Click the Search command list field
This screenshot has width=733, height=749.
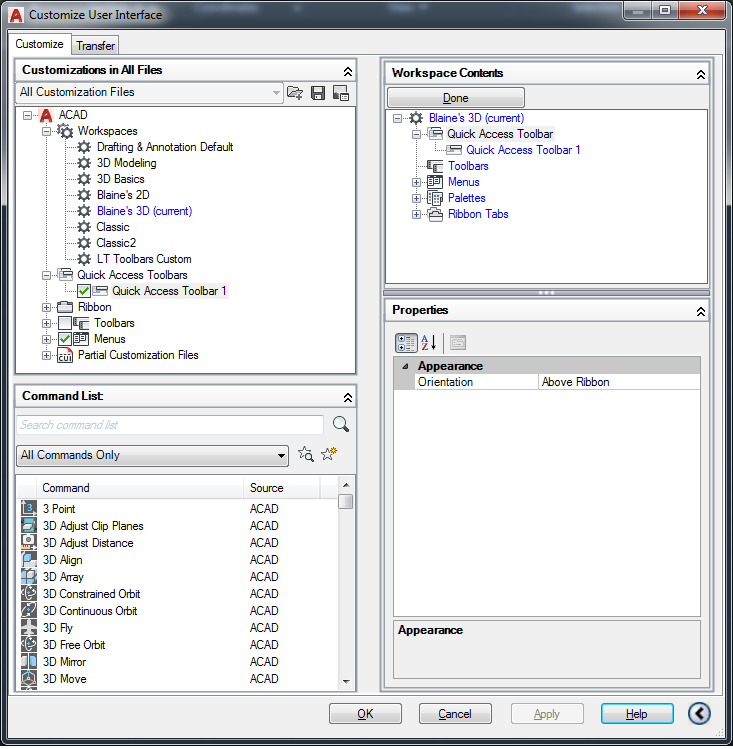click(x=170, y=425)
